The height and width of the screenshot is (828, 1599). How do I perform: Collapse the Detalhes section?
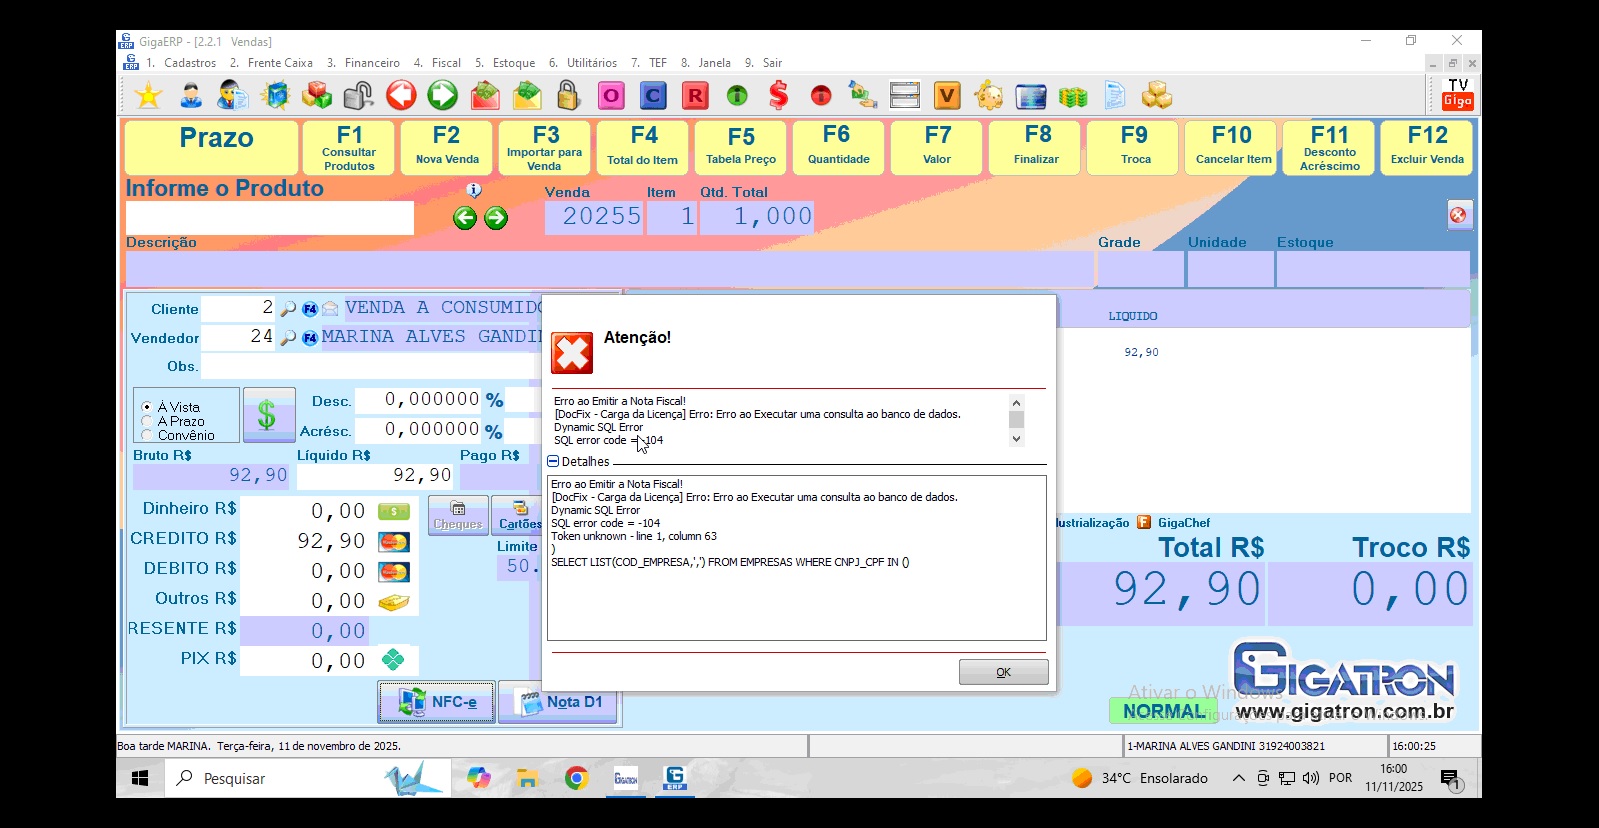pyautogui.click(x=553, y=461)
